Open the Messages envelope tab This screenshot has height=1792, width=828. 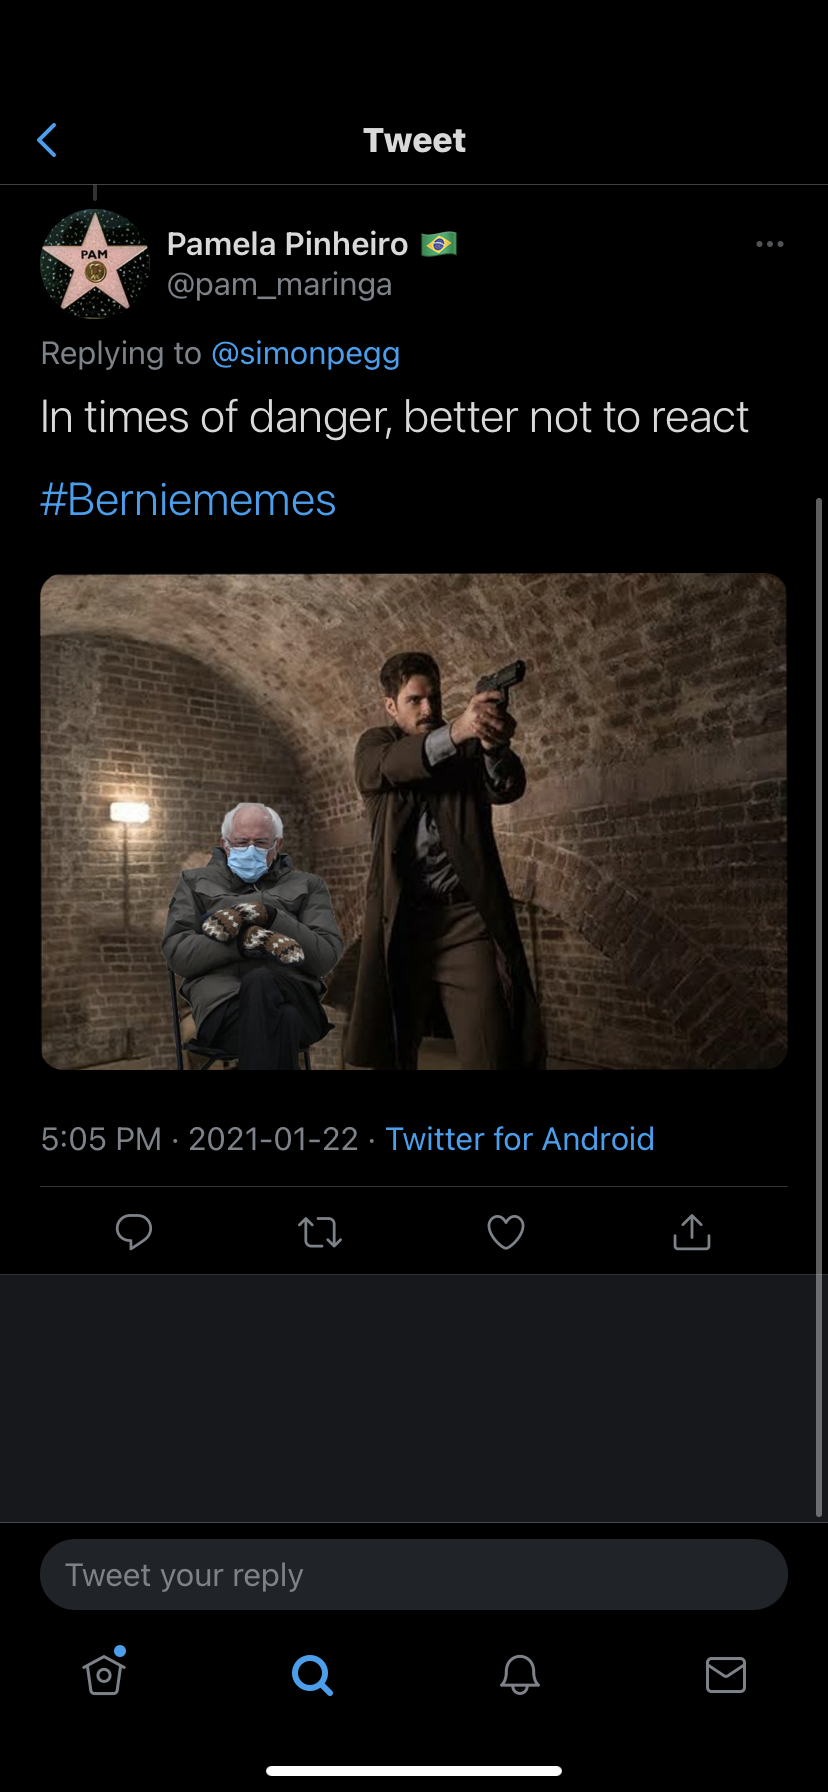726,1674
